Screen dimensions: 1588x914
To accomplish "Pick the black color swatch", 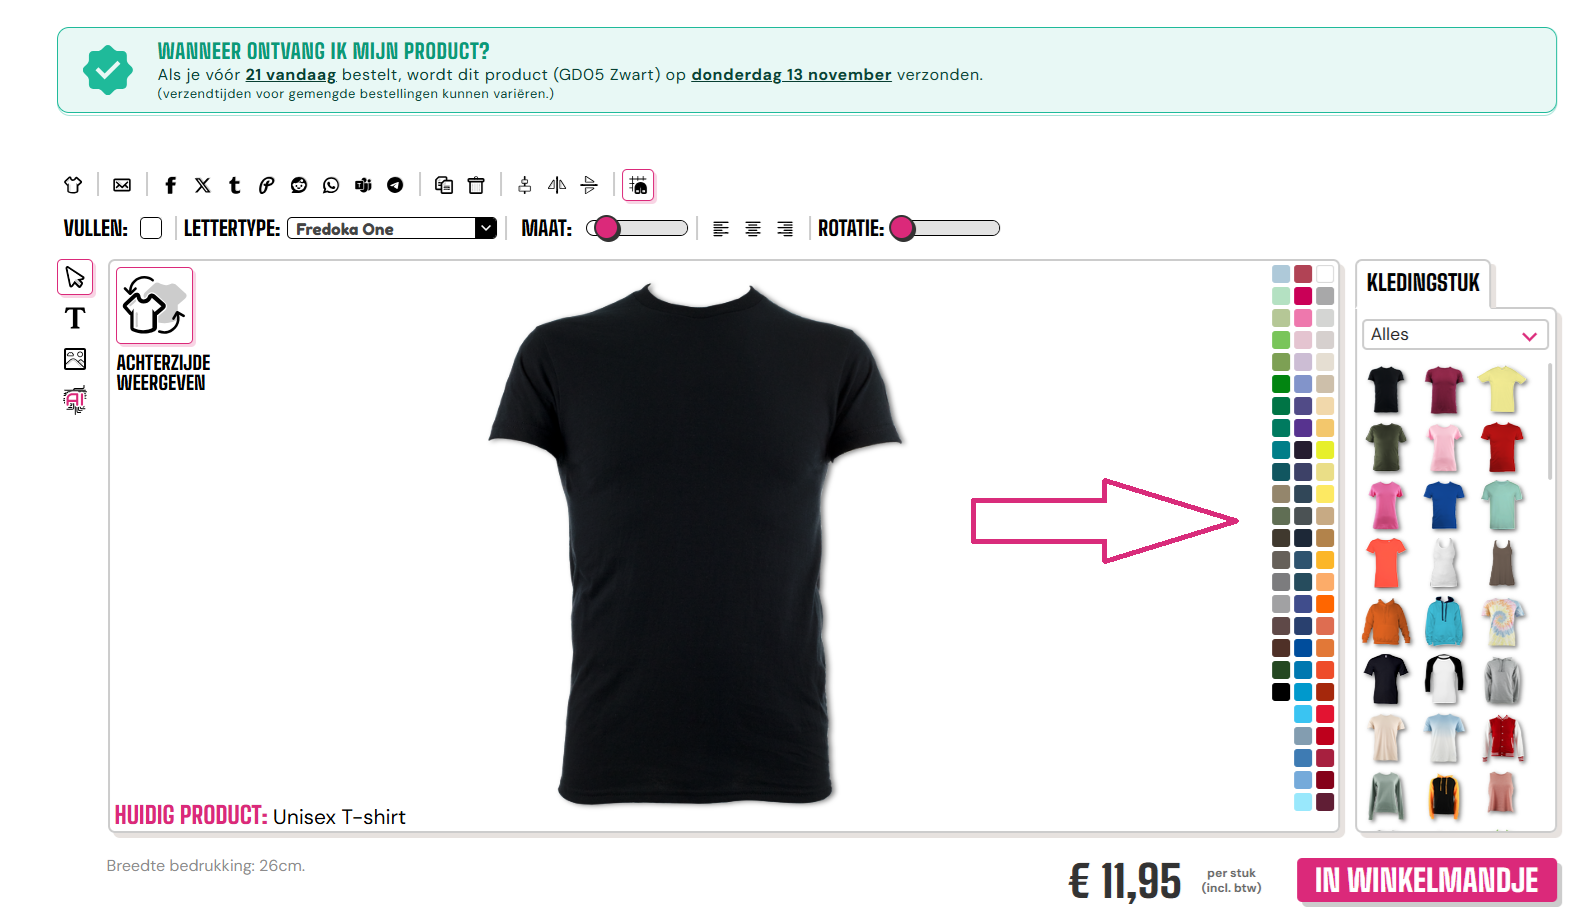I will [1281, 692].
